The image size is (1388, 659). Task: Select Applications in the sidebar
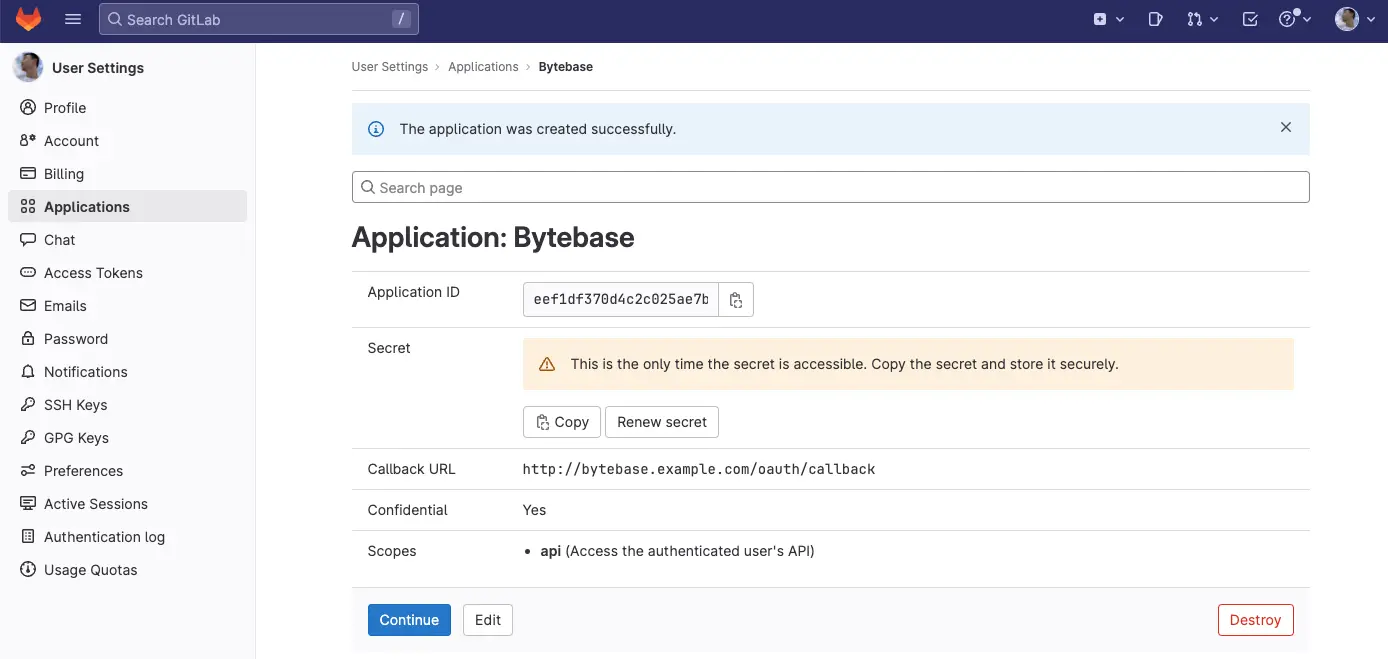(128, 207)
